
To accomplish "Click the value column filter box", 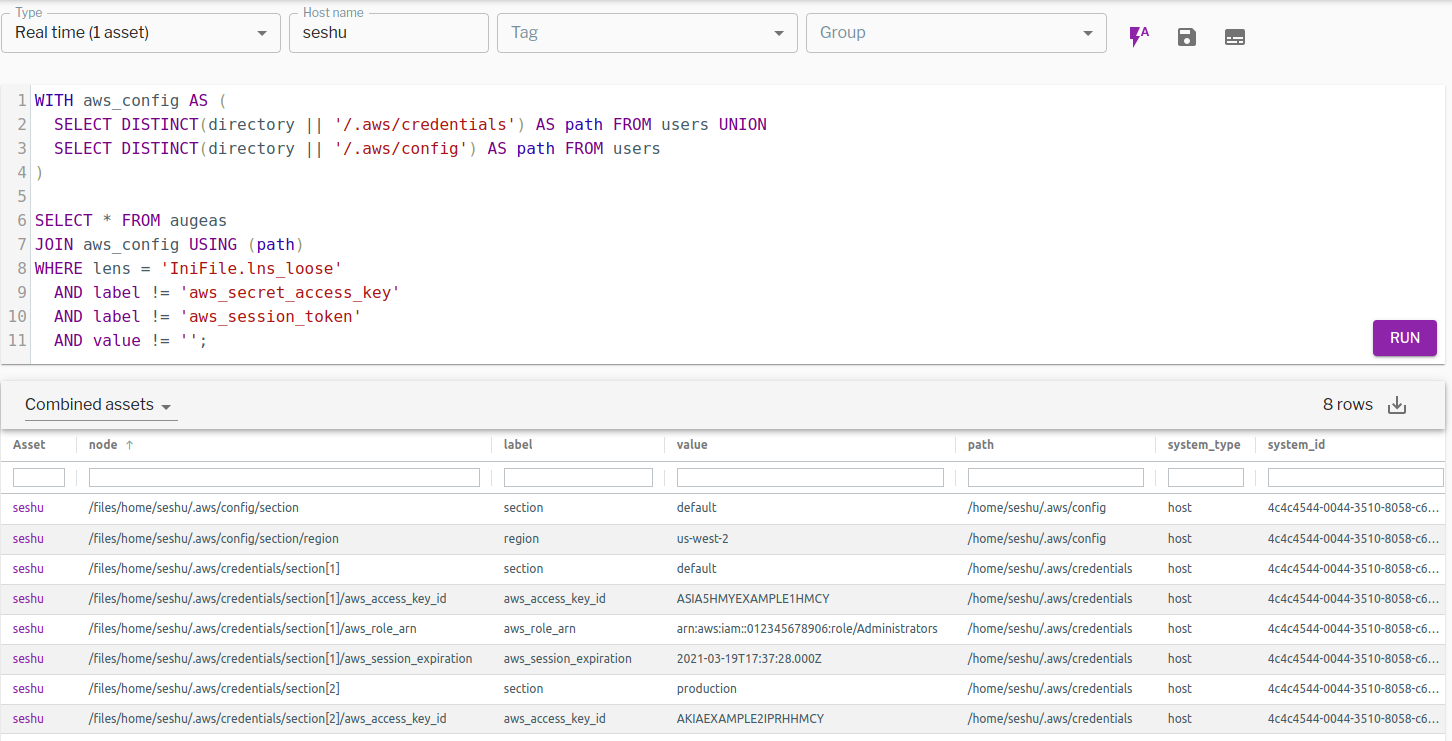I will [810, 477].
